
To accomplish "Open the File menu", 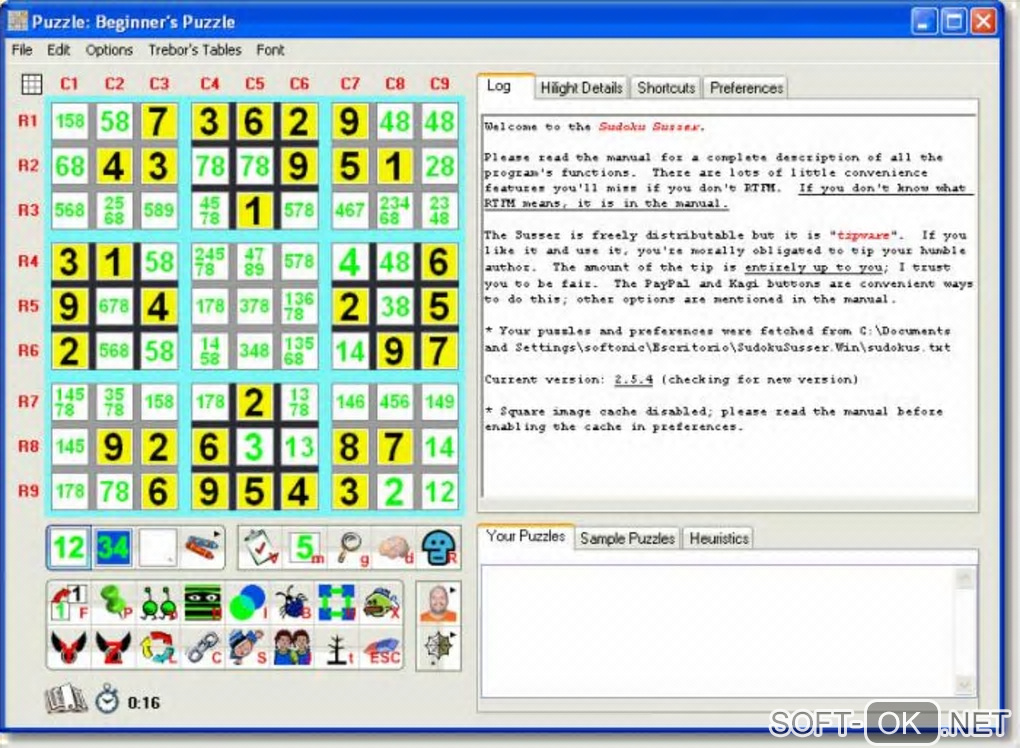I will pyautogui.click(x=21, y=50).
